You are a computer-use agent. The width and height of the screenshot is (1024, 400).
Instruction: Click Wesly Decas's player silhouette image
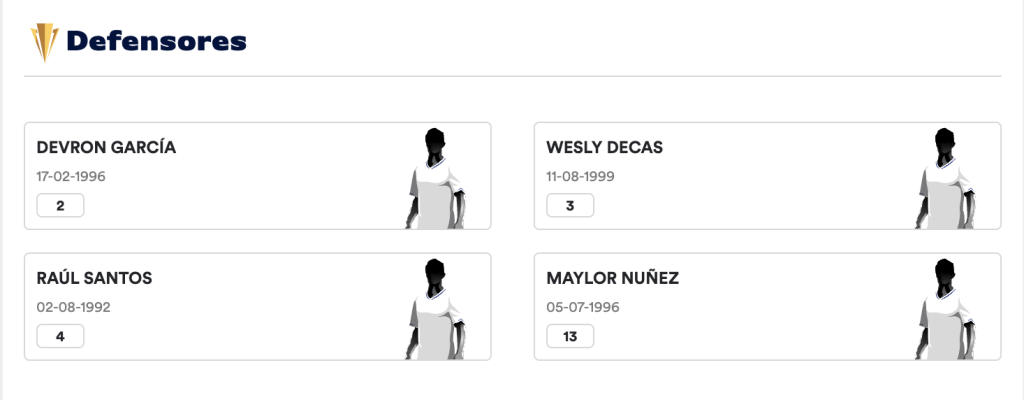pyautogui.click(x=946, y=178)
